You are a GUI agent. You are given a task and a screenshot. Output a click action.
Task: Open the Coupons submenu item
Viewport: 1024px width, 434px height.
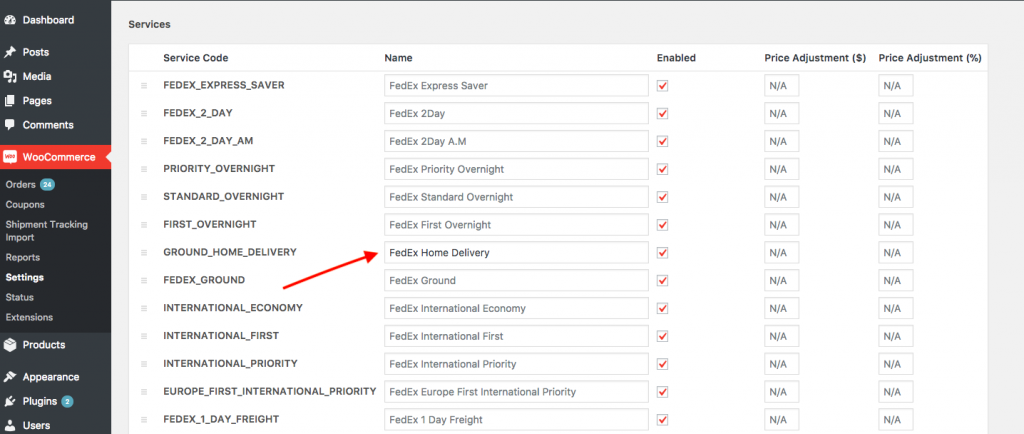click(x=25, y=204)
